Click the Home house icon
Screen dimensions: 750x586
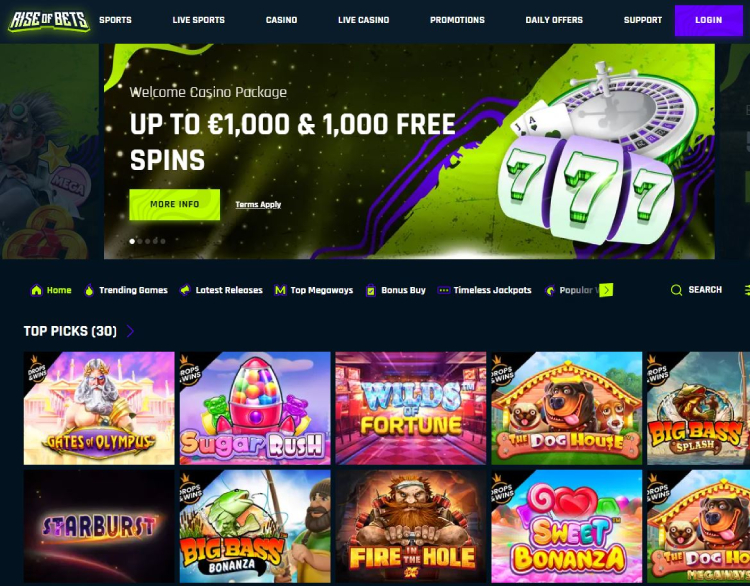click(36, 290)
